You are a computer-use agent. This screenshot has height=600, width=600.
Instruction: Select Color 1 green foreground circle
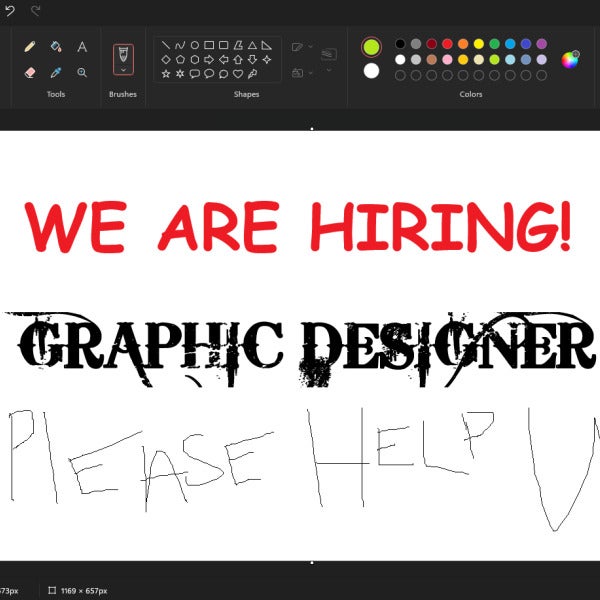[x=371, y=47]
